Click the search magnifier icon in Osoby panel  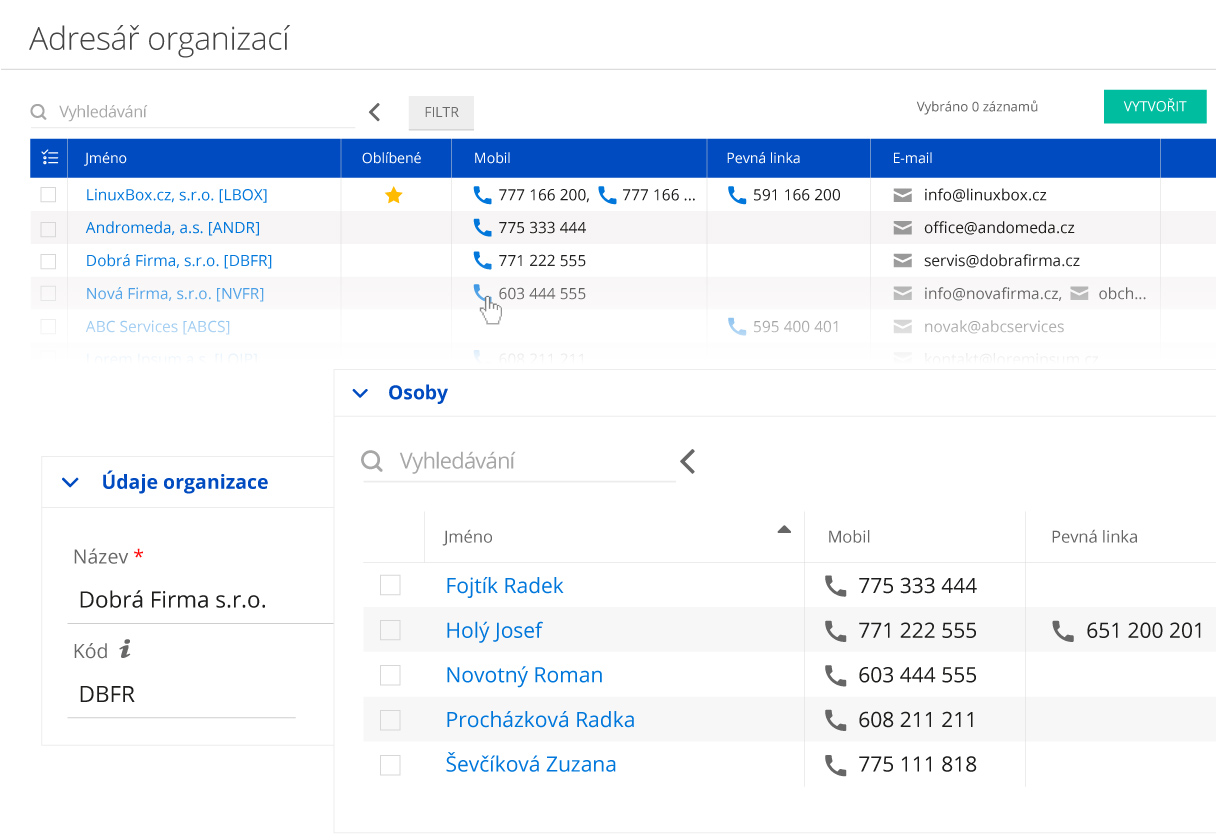(372, 461)
